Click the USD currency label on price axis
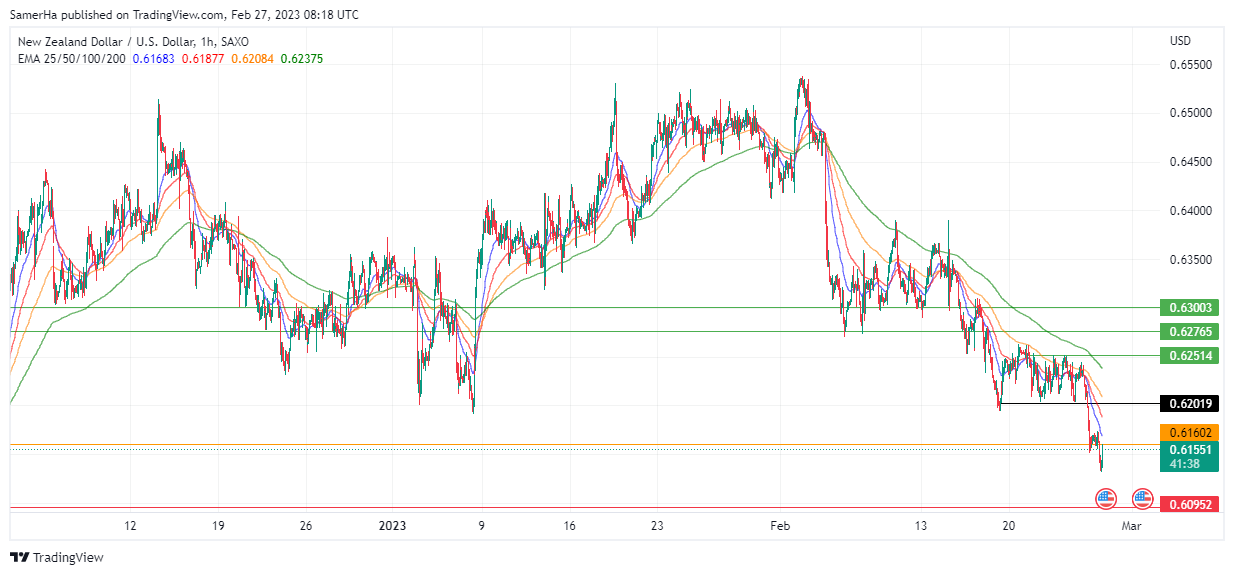 click(x=1180, y=41)
